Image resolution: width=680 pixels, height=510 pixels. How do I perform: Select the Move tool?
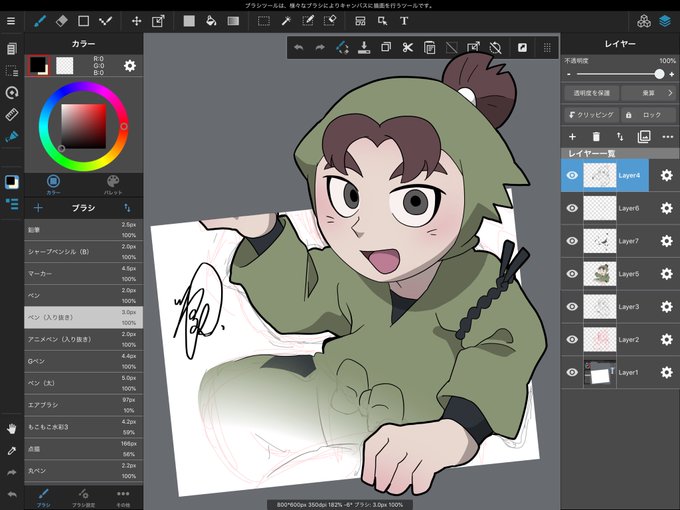click(x=136, y=21)
